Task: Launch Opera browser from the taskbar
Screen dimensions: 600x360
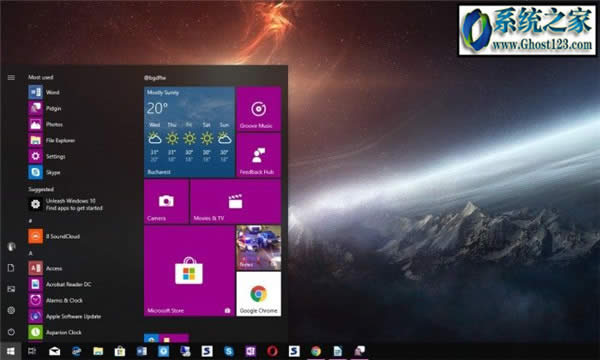Action: (272, 351)
